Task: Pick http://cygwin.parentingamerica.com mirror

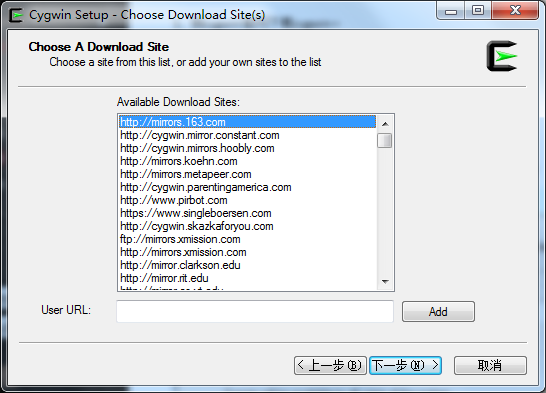Action: 247,187
